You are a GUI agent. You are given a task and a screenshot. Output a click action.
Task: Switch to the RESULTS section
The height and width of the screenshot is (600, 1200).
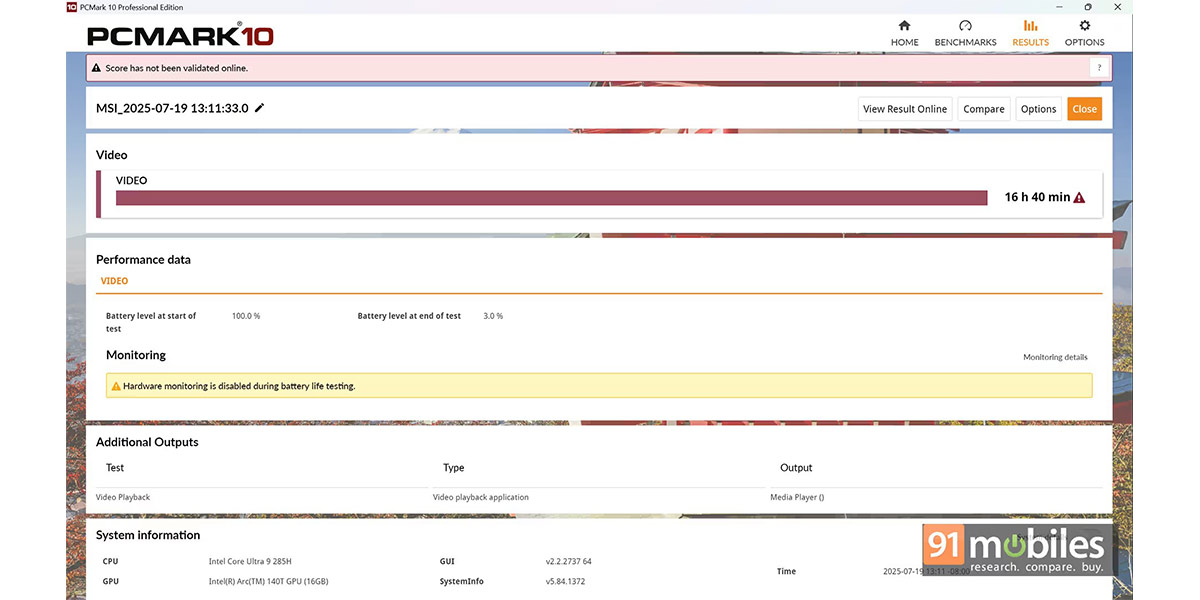pos(1030,33)
